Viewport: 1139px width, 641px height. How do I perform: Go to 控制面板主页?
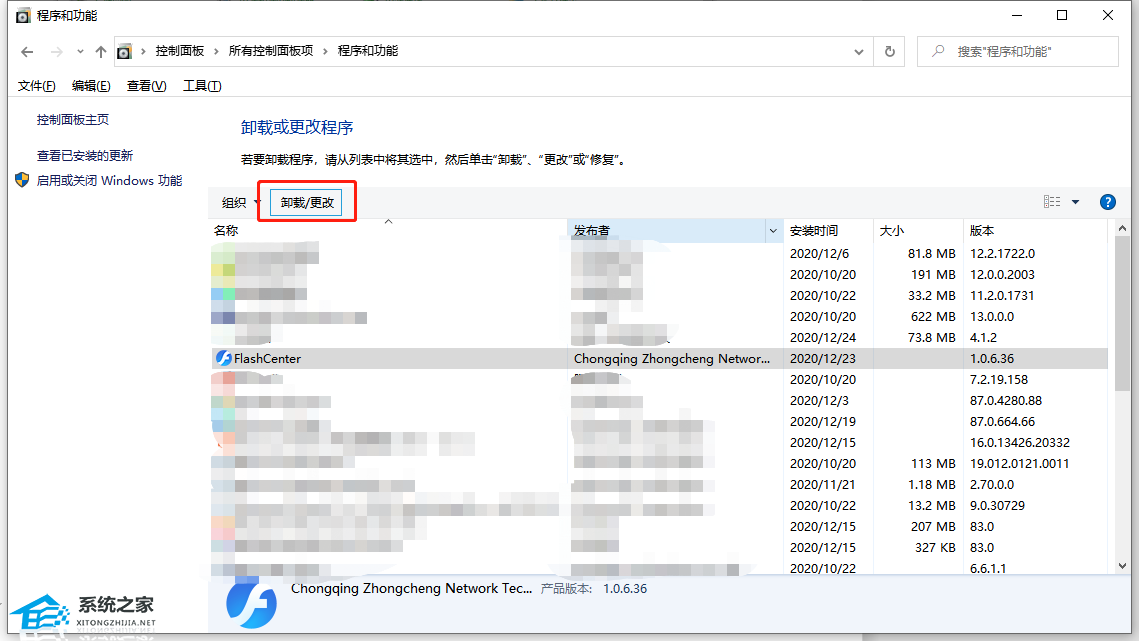pos(73,120)
